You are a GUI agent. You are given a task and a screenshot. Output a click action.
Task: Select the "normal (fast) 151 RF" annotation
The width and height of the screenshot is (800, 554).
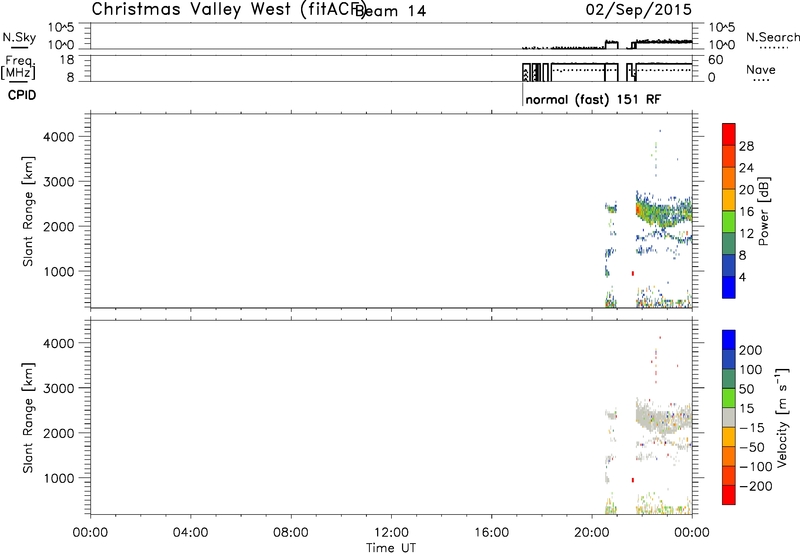pos(593,99)
